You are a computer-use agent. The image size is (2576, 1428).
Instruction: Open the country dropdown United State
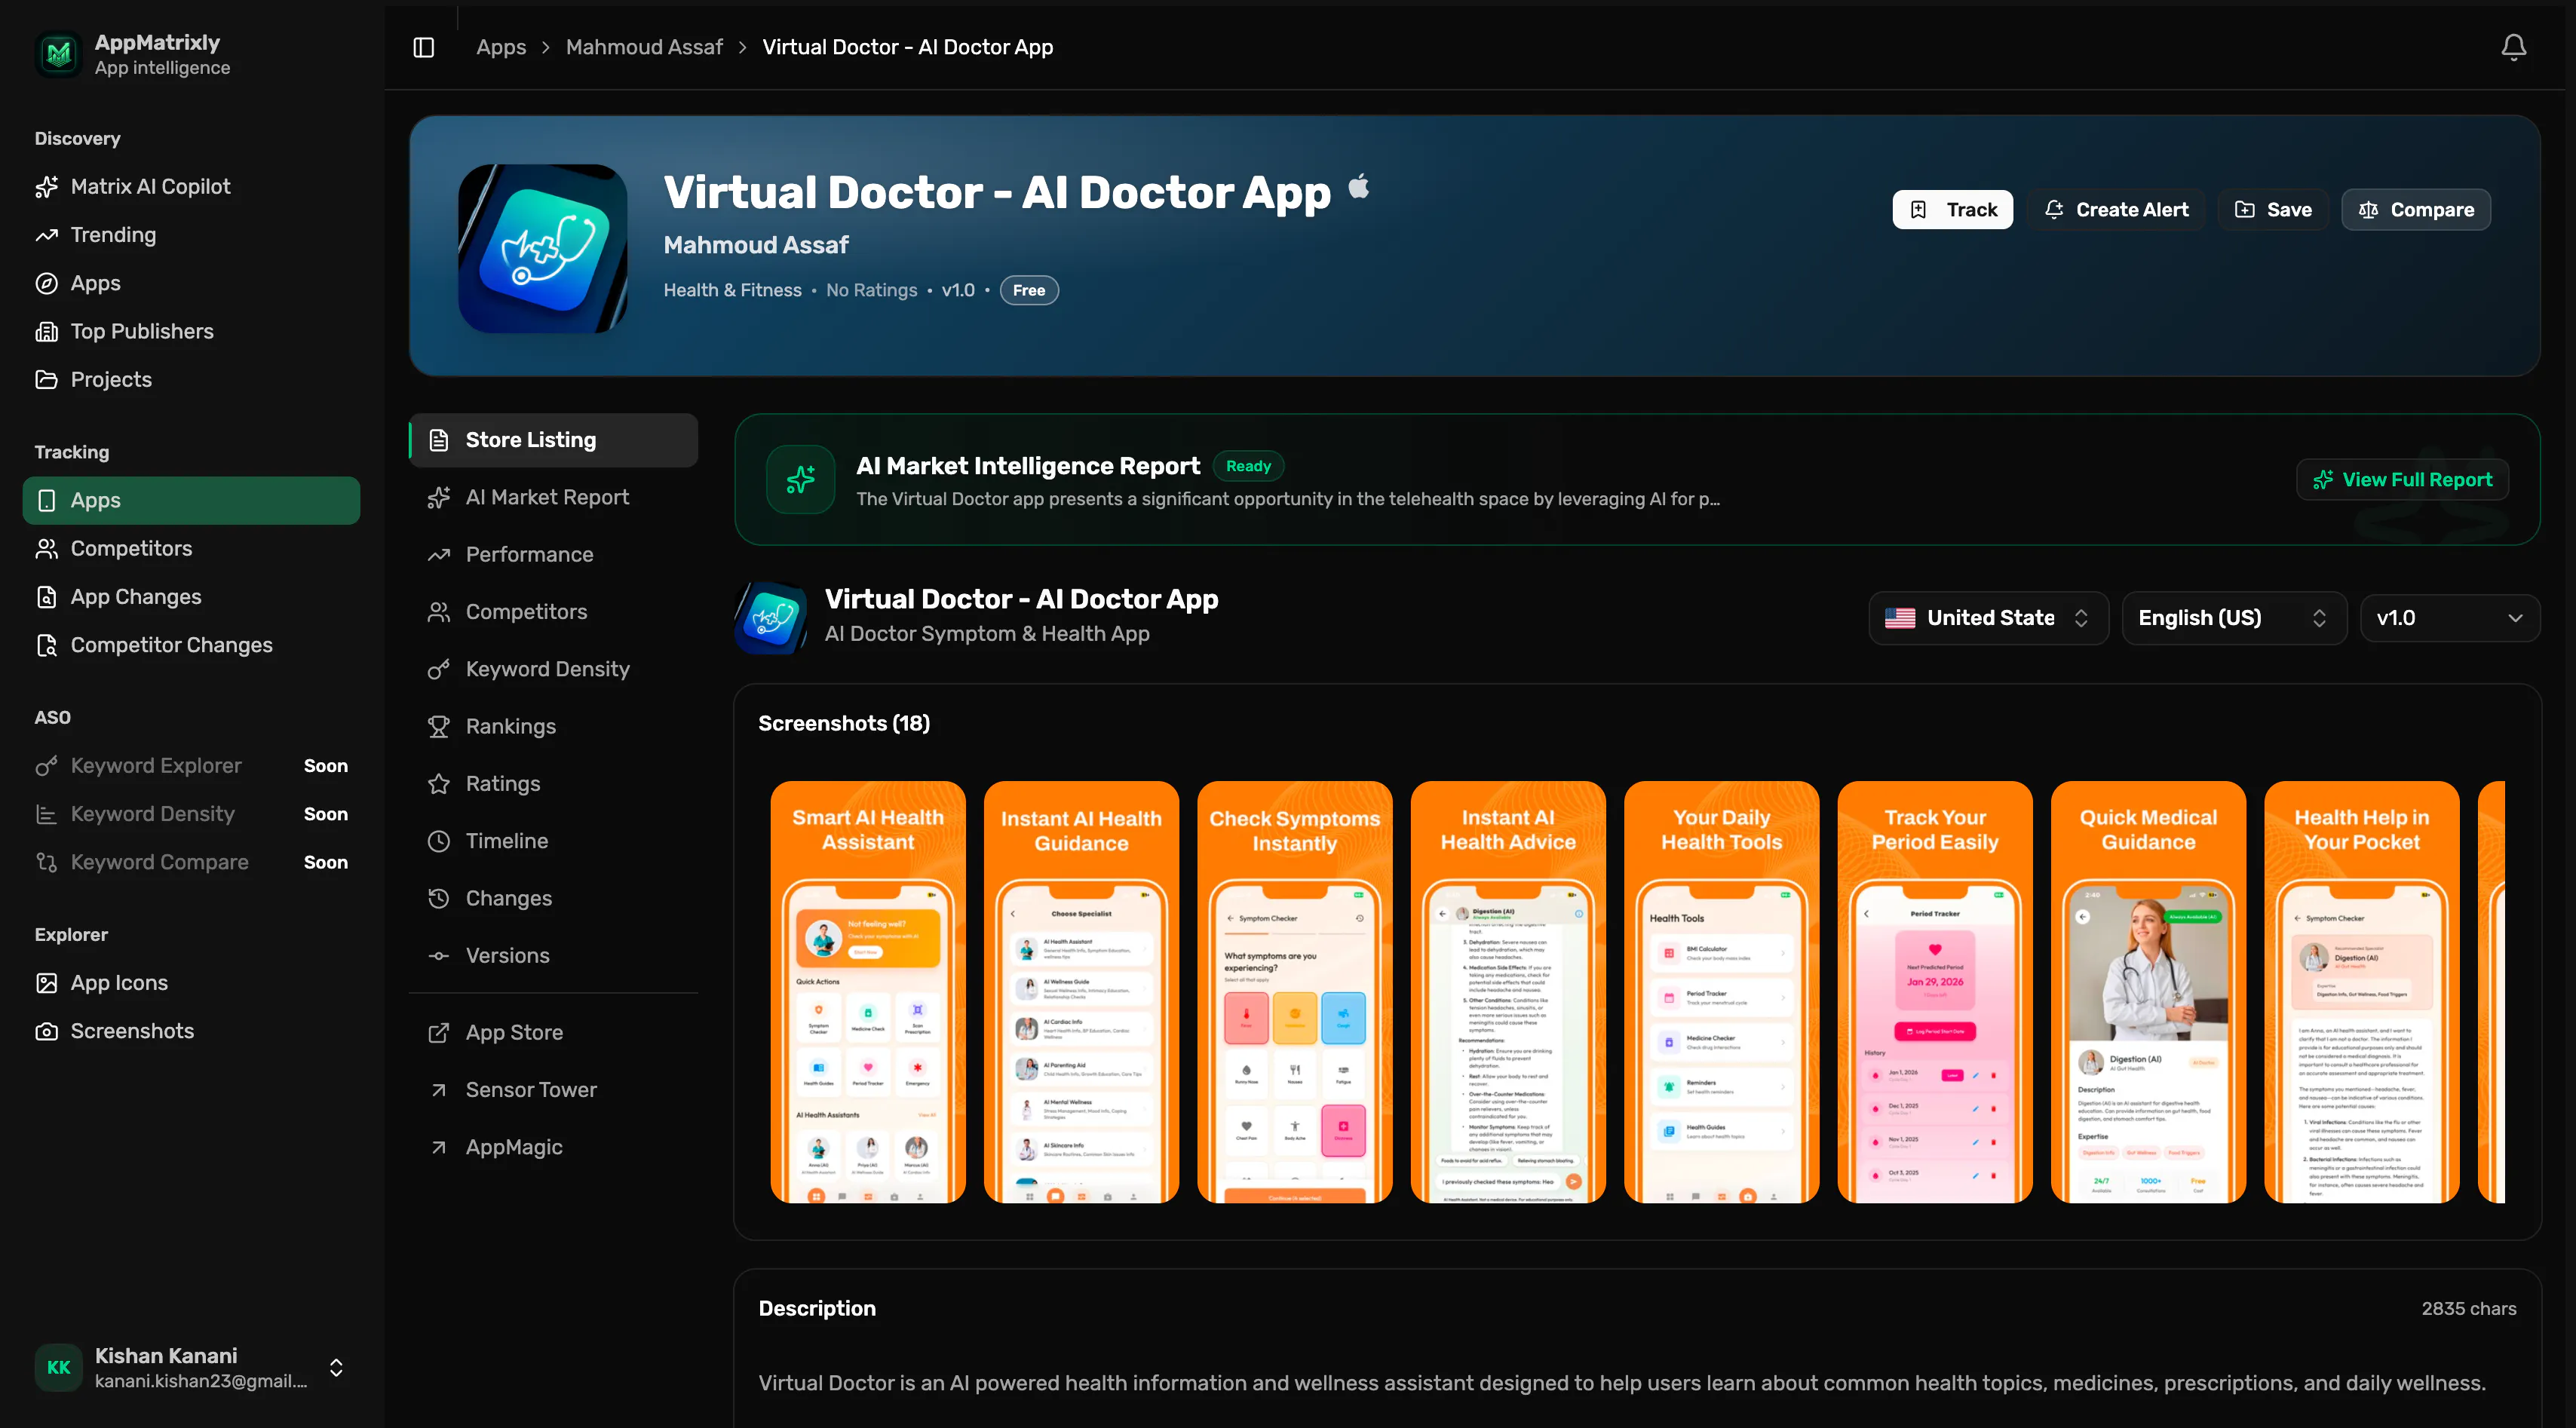click(1988, 617)
